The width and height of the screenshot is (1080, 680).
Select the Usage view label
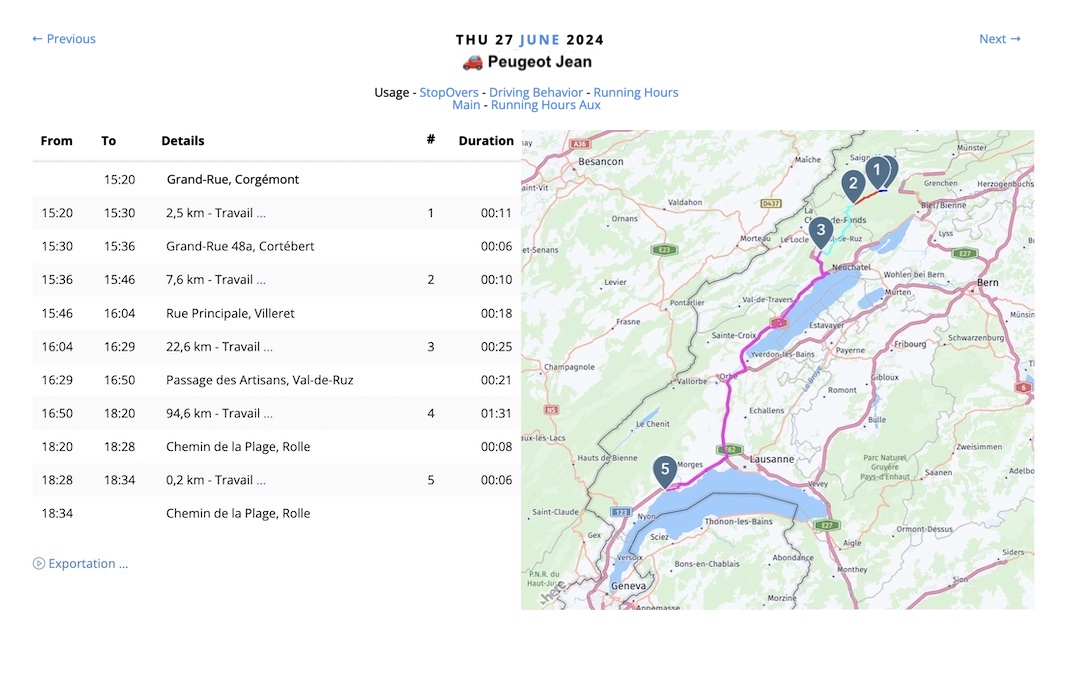coord(391,92)
